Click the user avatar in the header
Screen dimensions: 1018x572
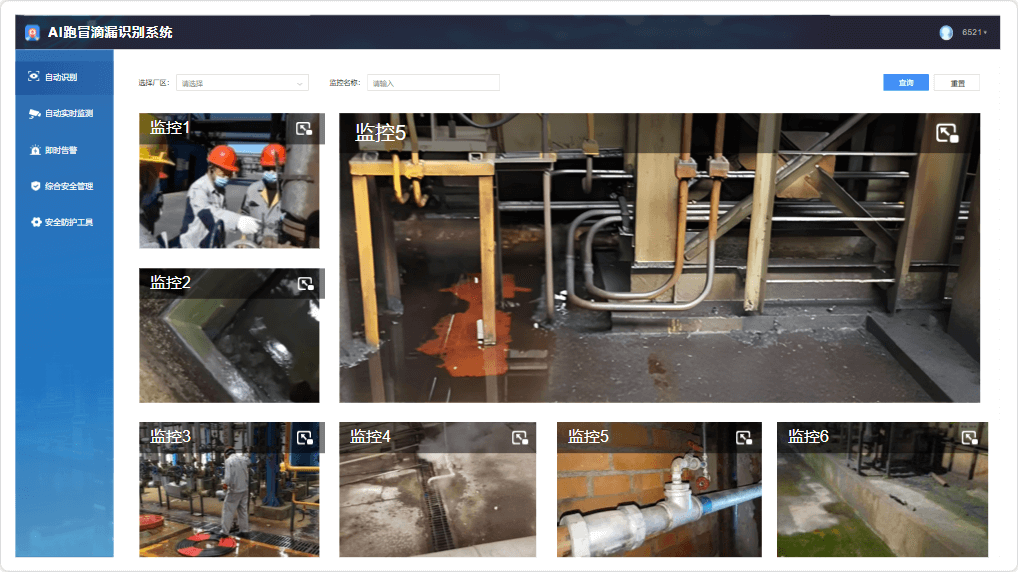pyautogui.click(x=945, y=32)
